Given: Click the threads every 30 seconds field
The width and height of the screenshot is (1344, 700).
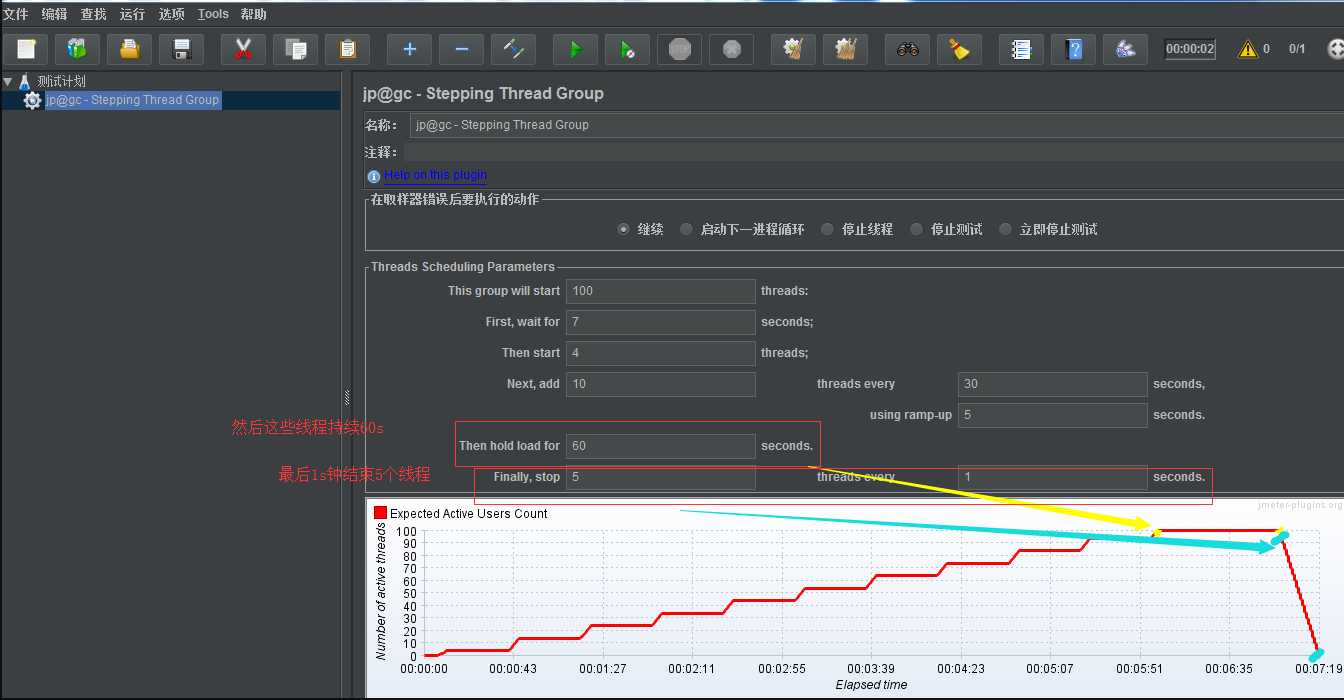Looking at the screenshot, I should point(1052,384).
